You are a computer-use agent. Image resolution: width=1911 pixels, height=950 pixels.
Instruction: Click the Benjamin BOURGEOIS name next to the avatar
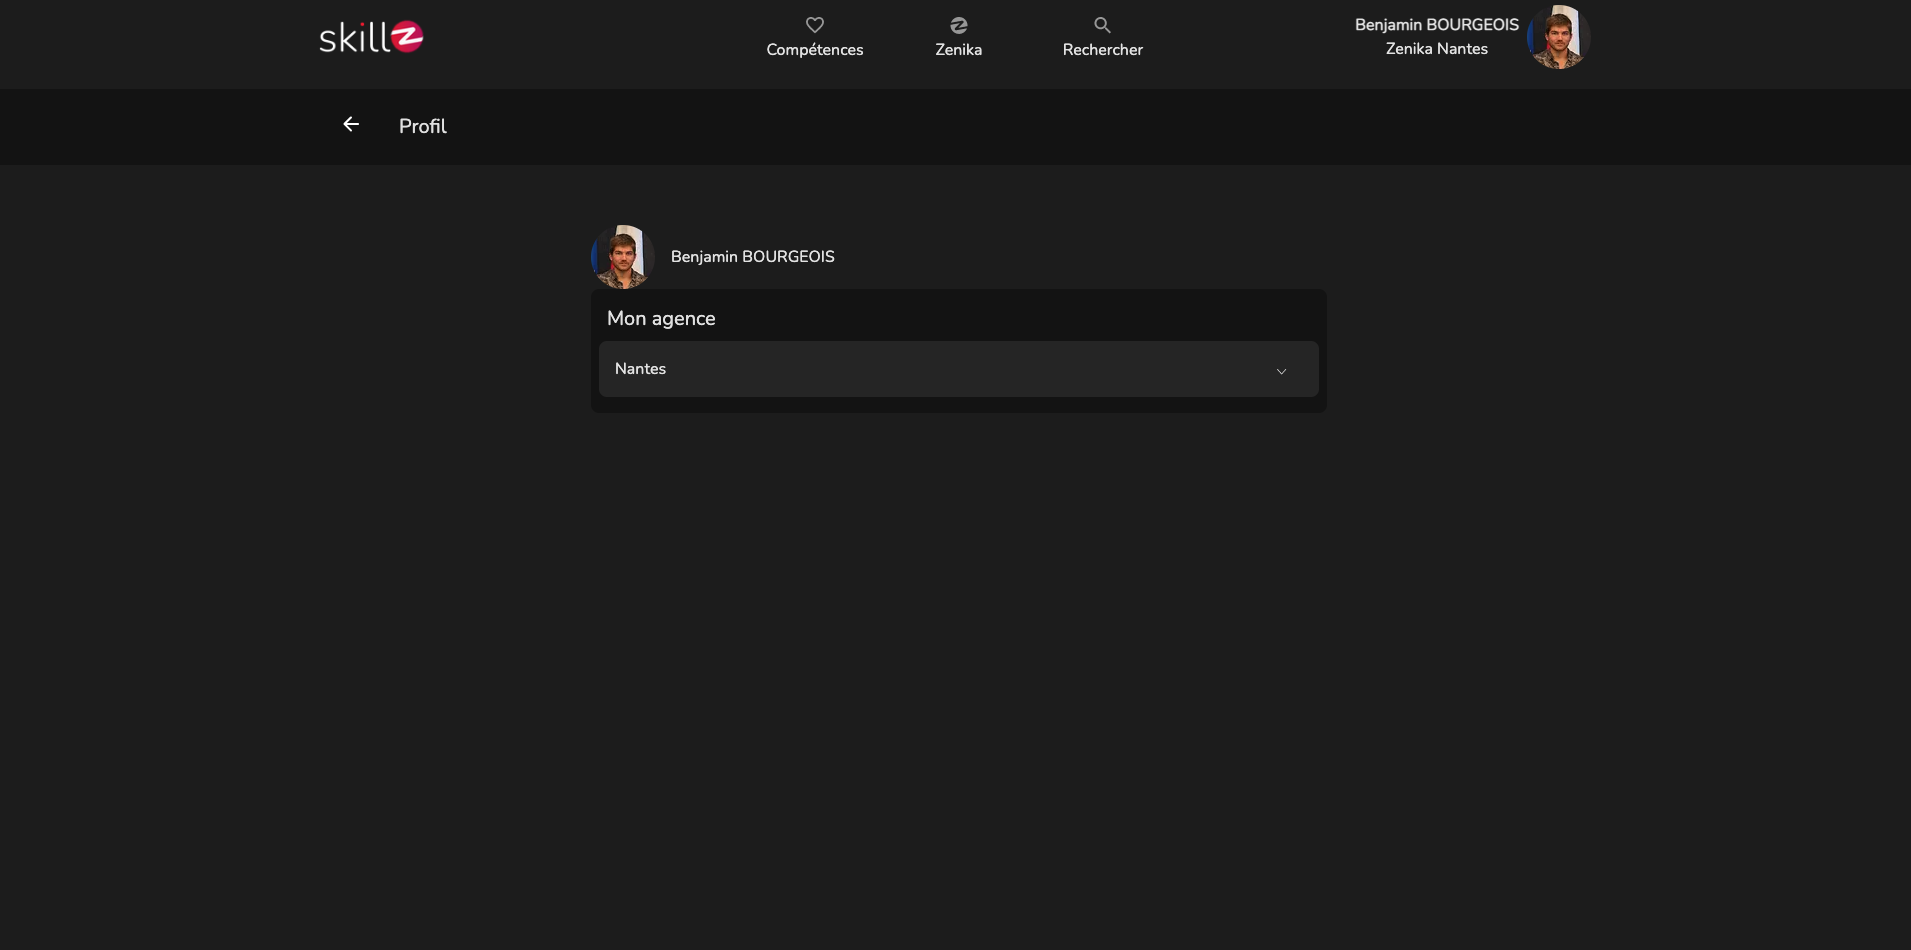[752, 256]
